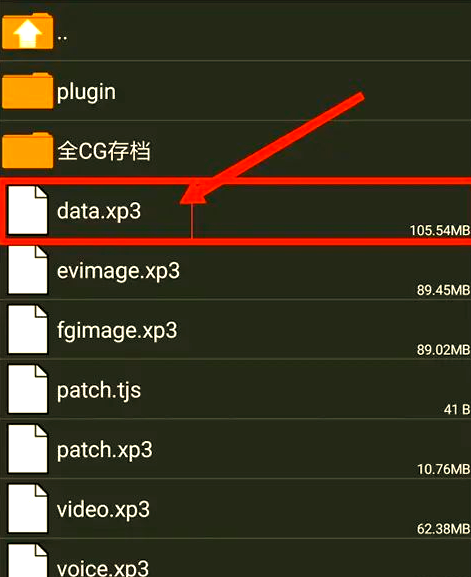
Task: Open the 全CG存档 folder icon
Action: coord(28,150)
